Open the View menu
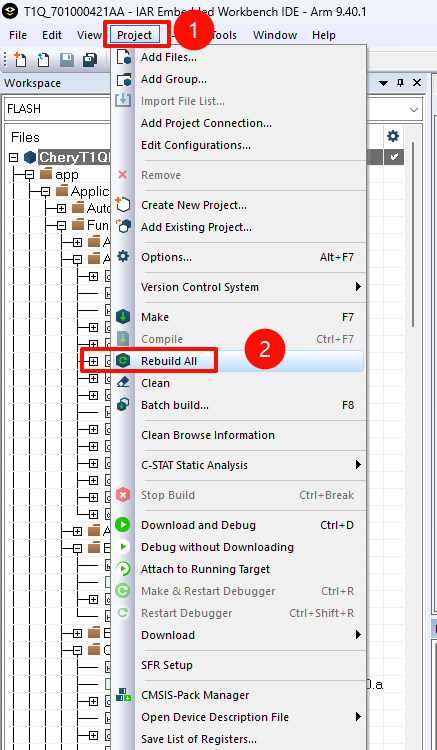 (x=89, y=35)
